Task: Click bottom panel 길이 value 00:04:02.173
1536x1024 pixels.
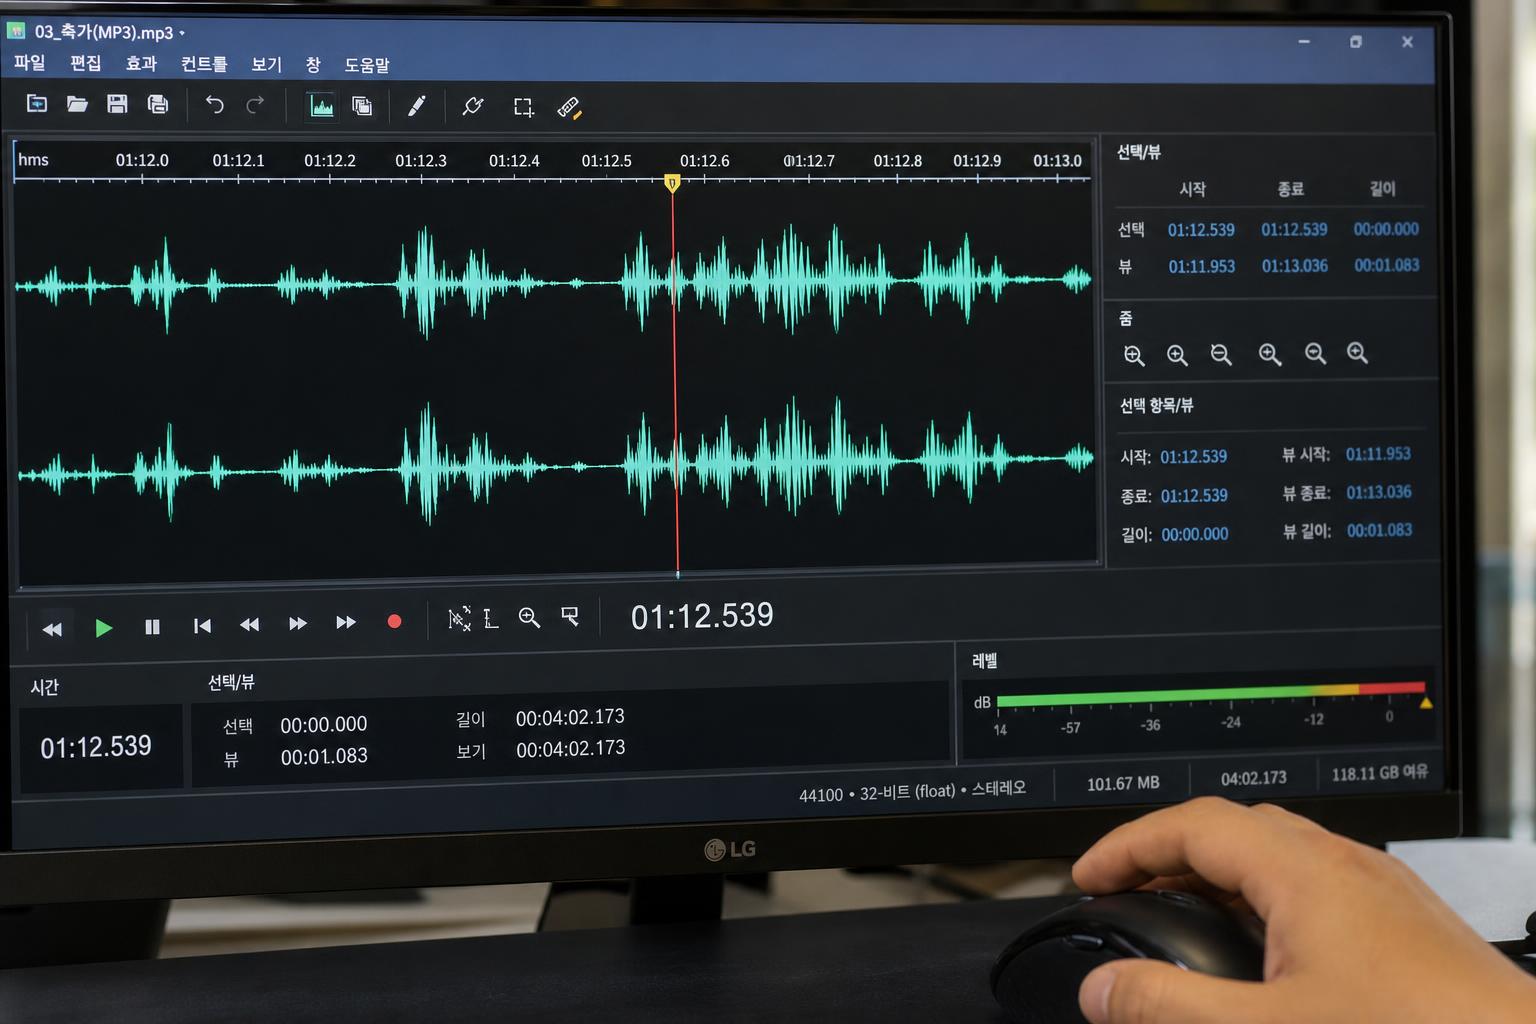Action: pos(570,718)
